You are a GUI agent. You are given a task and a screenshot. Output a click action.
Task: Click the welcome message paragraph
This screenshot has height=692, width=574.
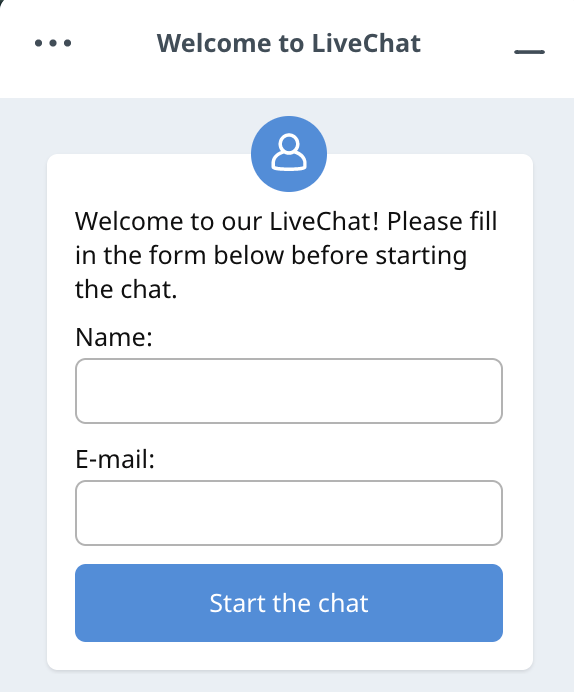click(286, 255)
